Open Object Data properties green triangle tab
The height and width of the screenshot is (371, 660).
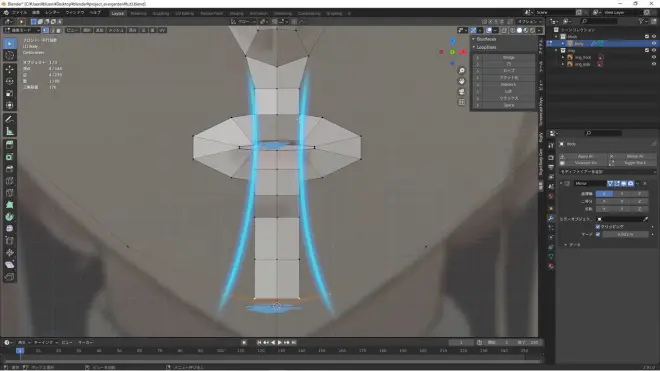(x=551, y=256)
